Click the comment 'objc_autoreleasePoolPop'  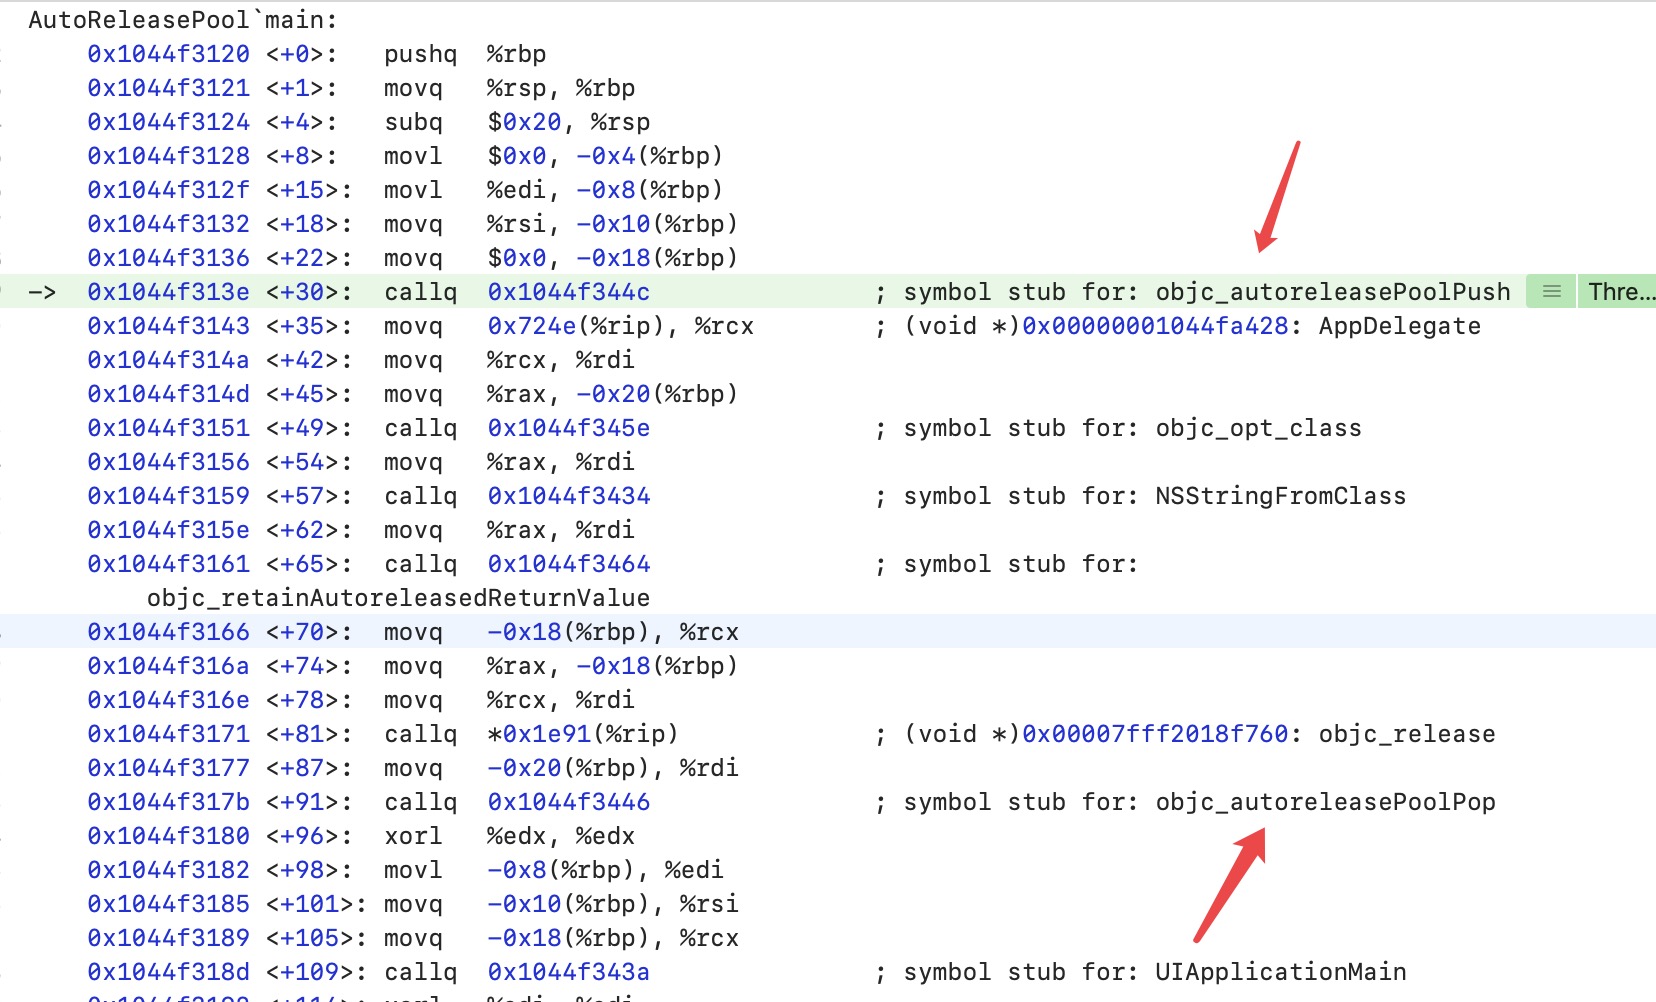coord(1326,802)
